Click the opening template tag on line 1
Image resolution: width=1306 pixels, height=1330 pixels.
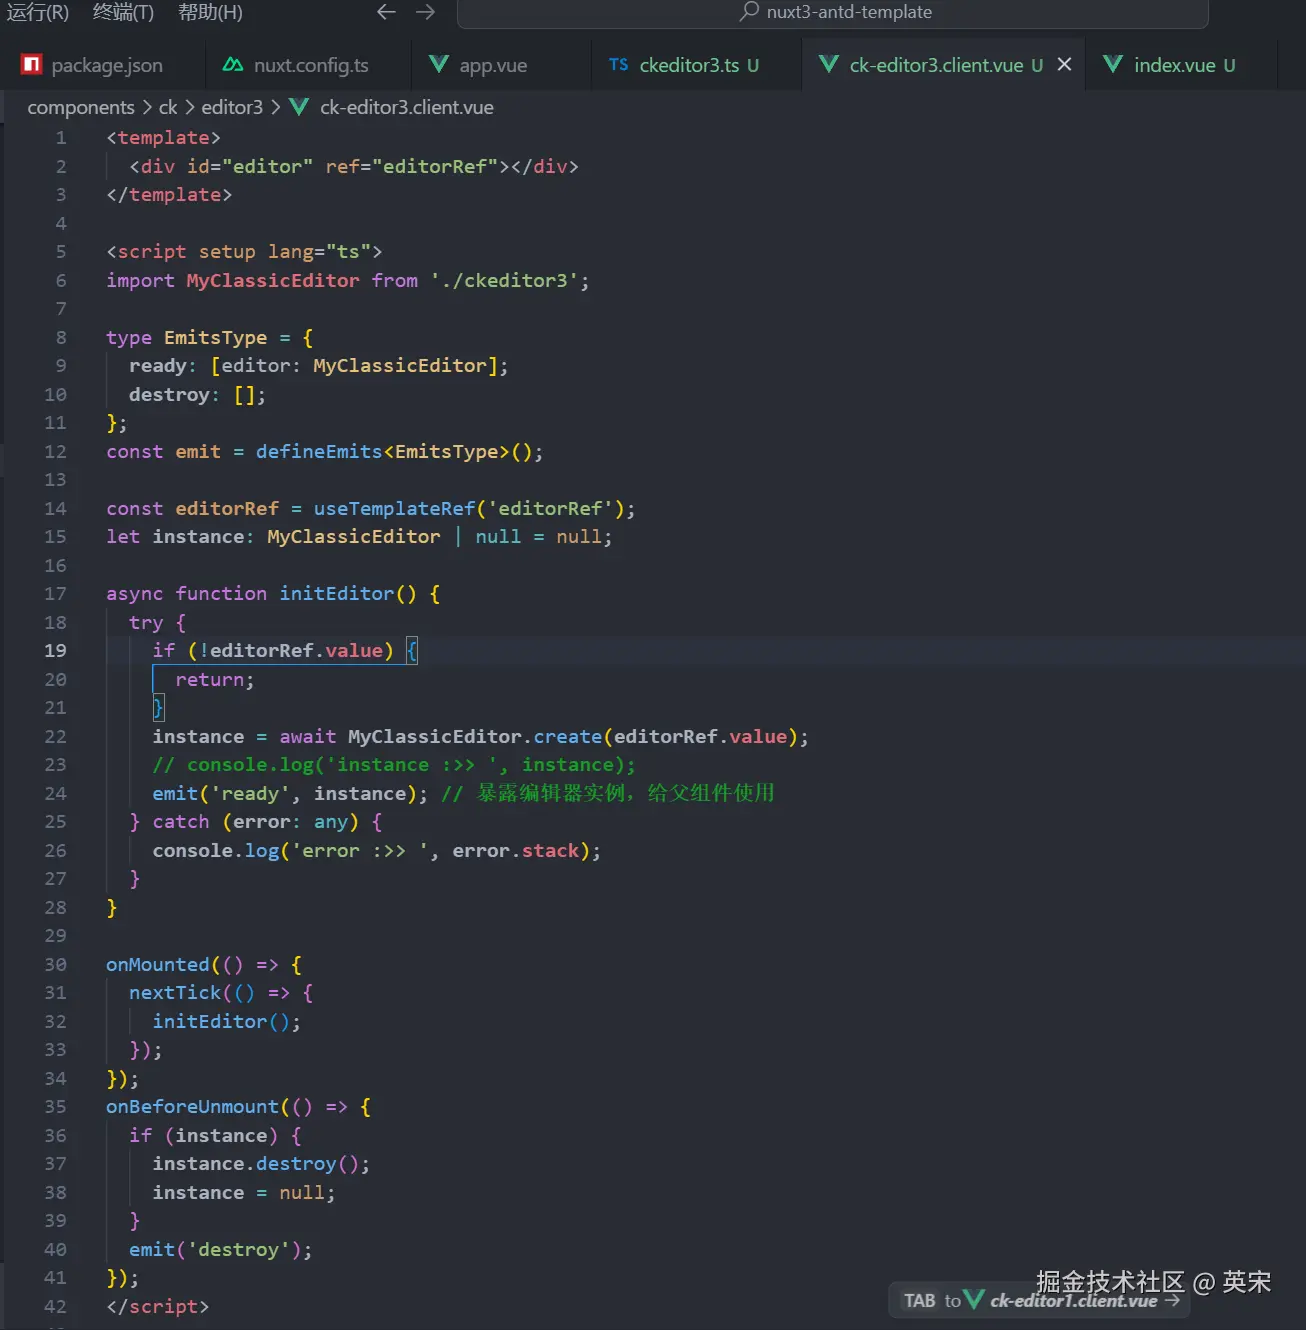[163, 138]
